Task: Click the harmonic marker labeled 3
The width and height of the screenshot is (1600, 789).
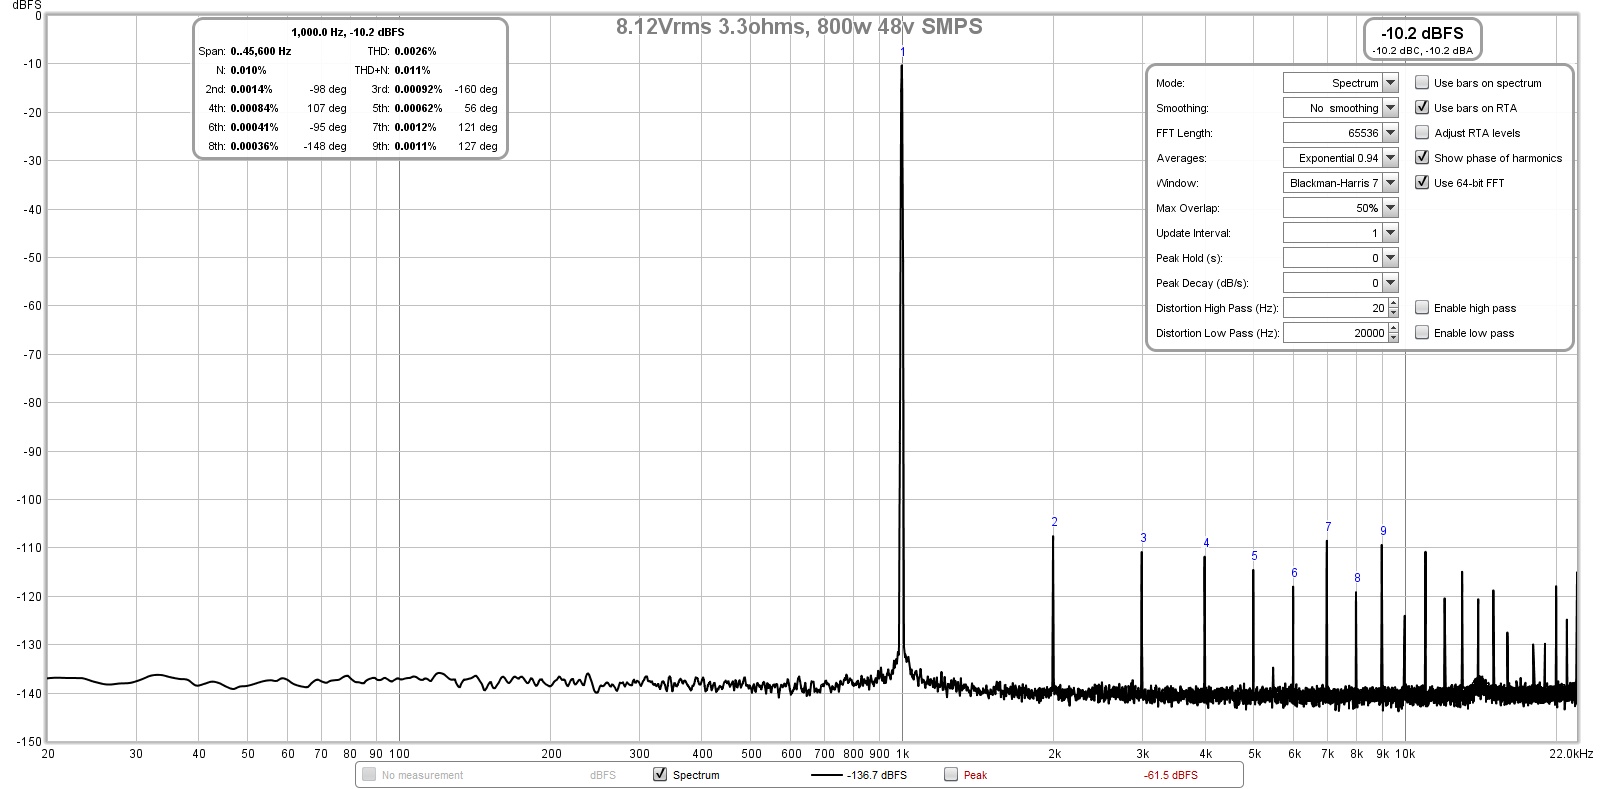Action: pyautogui.click(x=1143, y=538)
